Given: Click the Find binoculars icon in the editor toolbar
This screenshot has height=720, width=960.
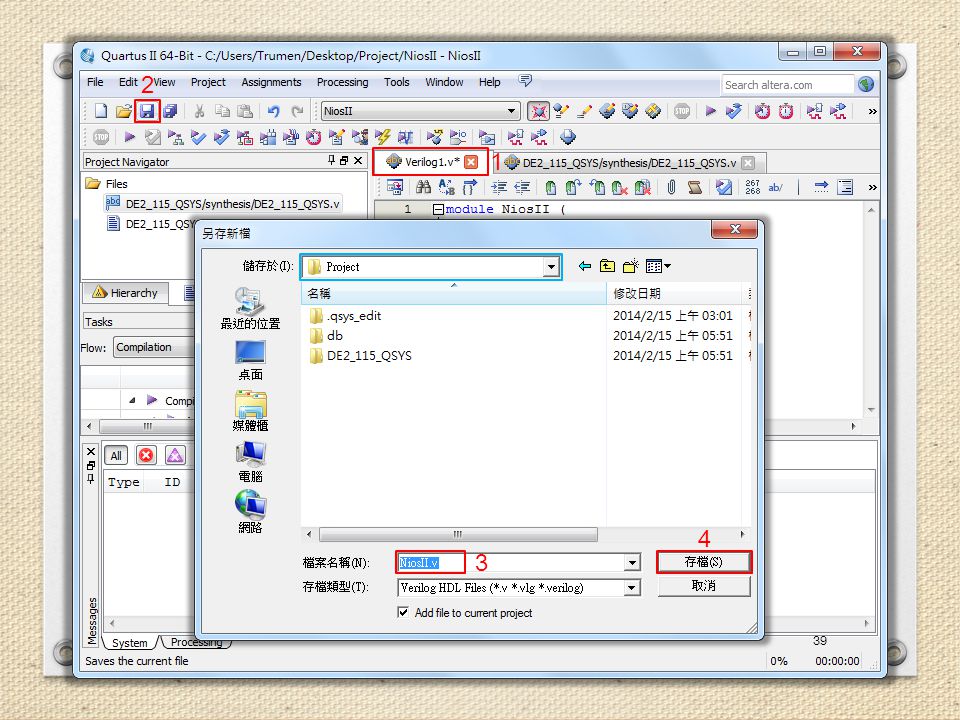Looking at the screenshot, I should [423, 187].
